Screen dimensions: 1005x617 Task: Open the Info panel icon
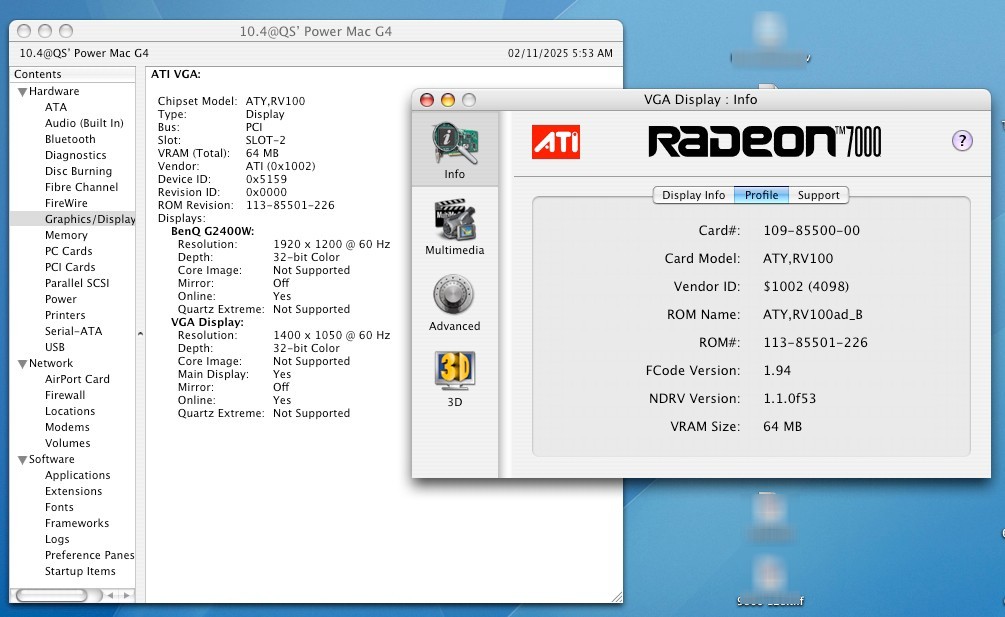tap(454, 149)
